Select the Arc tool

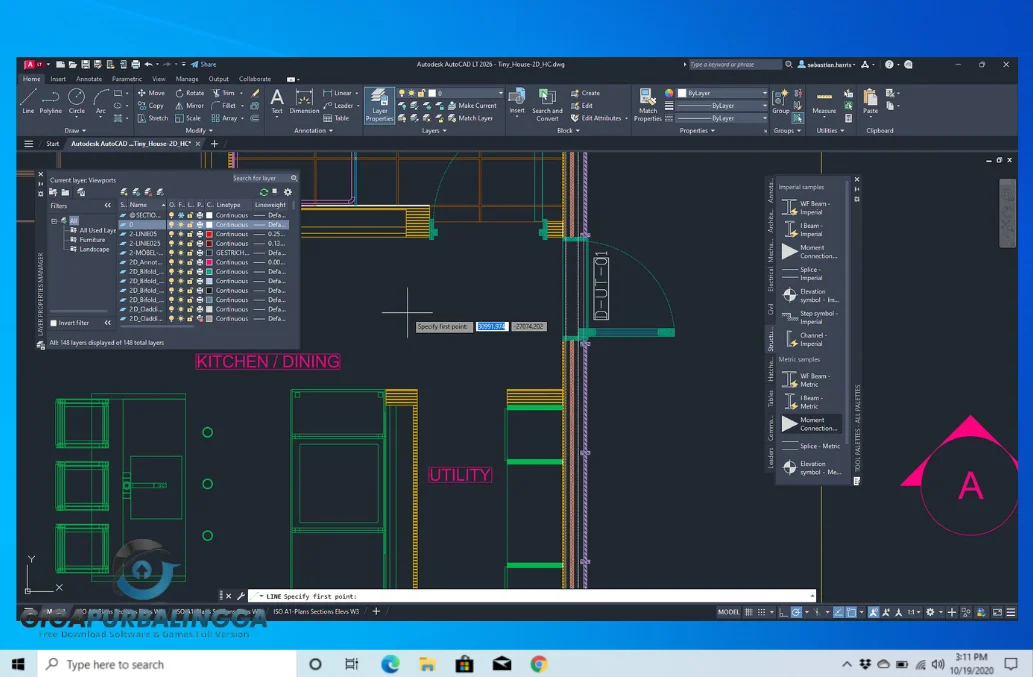100,101
